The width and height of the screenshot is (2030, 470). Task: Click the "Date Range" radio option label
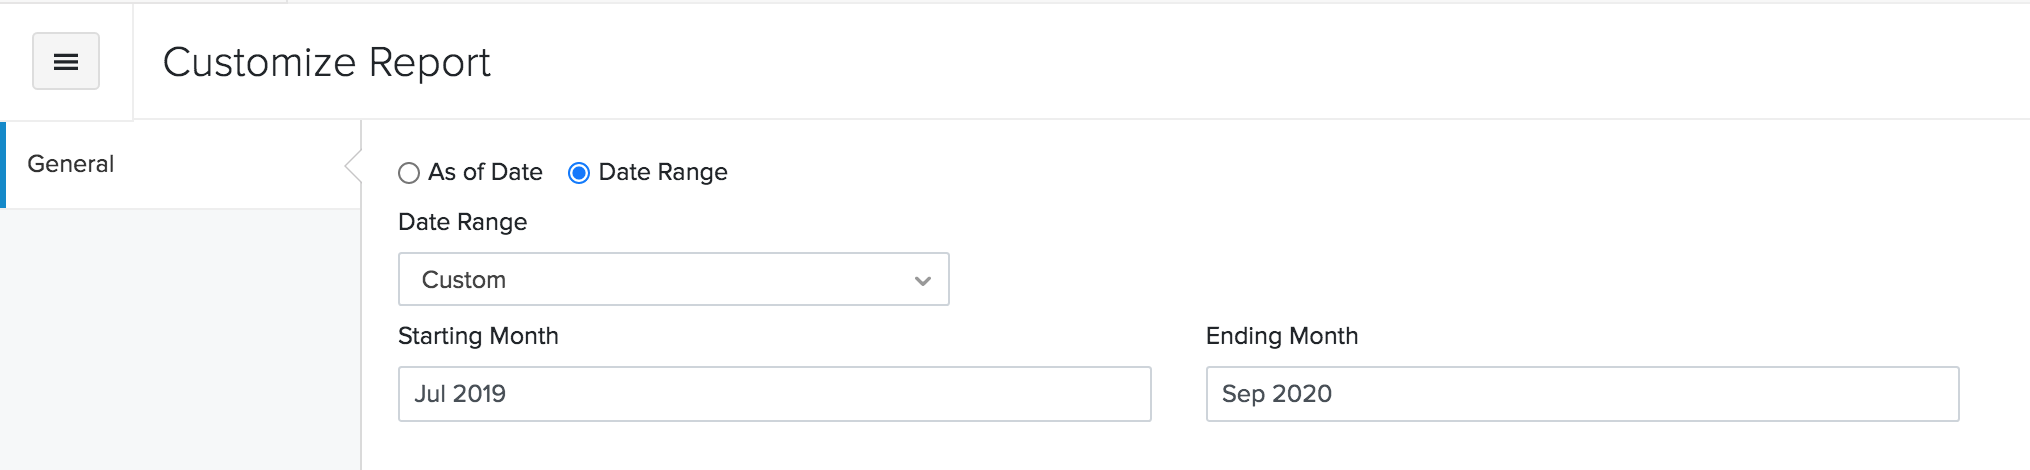point(662,172)
